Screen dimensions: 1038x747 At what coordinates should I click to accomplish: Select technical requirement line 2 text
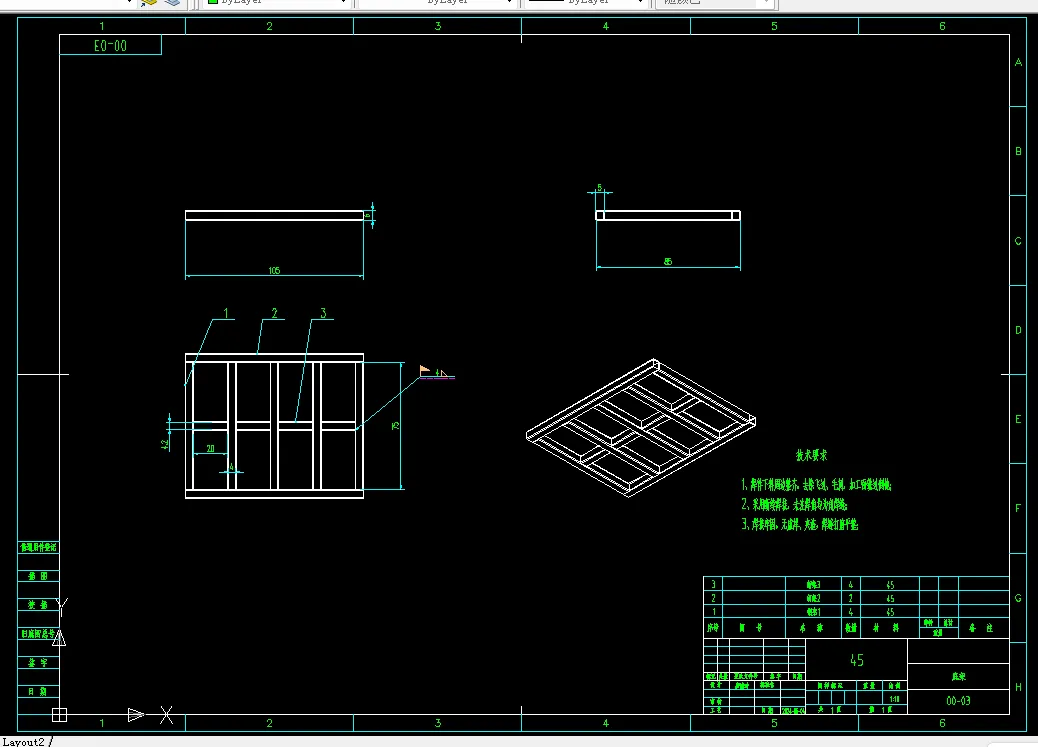tap(794, 505)
